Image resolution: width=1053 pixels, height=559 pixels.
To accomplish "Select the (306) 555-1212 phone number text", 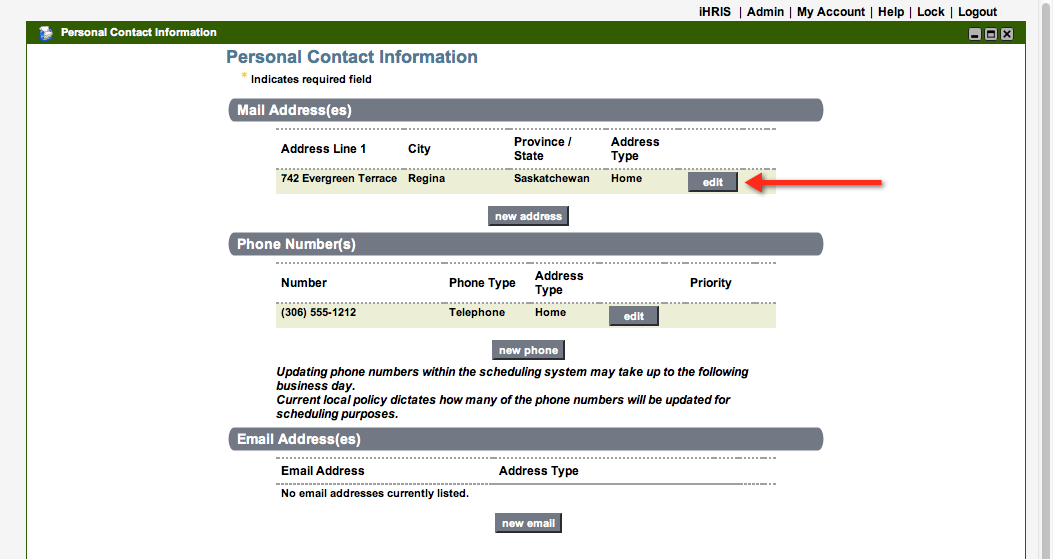I will [318, 313].
